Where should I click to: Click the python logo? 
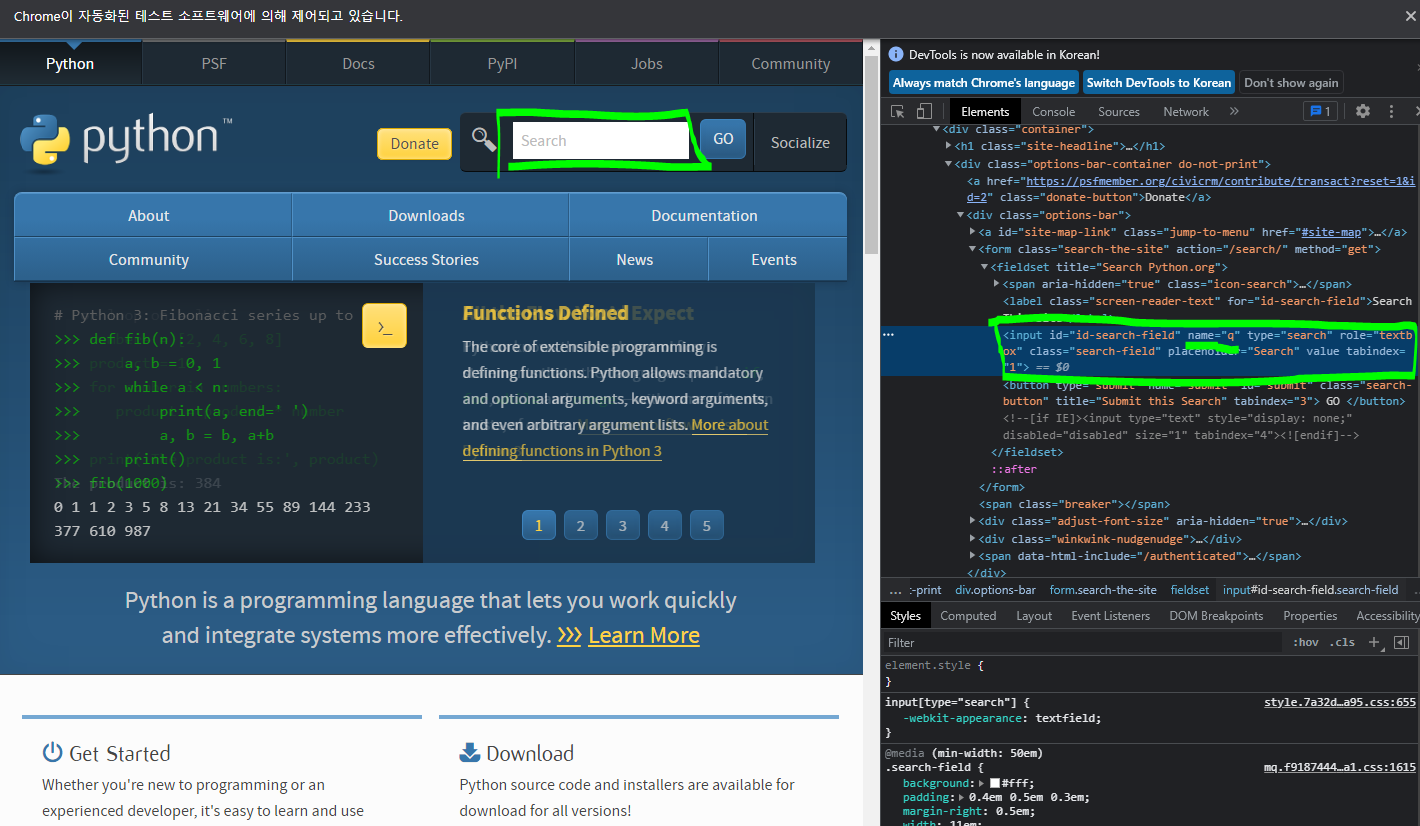(x=126, y=140)
